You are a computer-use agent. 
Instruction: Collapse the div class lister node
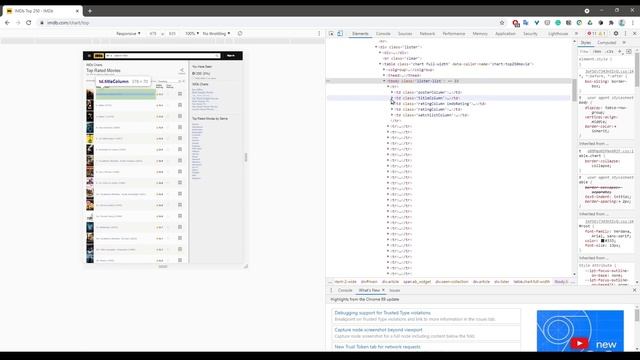(376, 47)
